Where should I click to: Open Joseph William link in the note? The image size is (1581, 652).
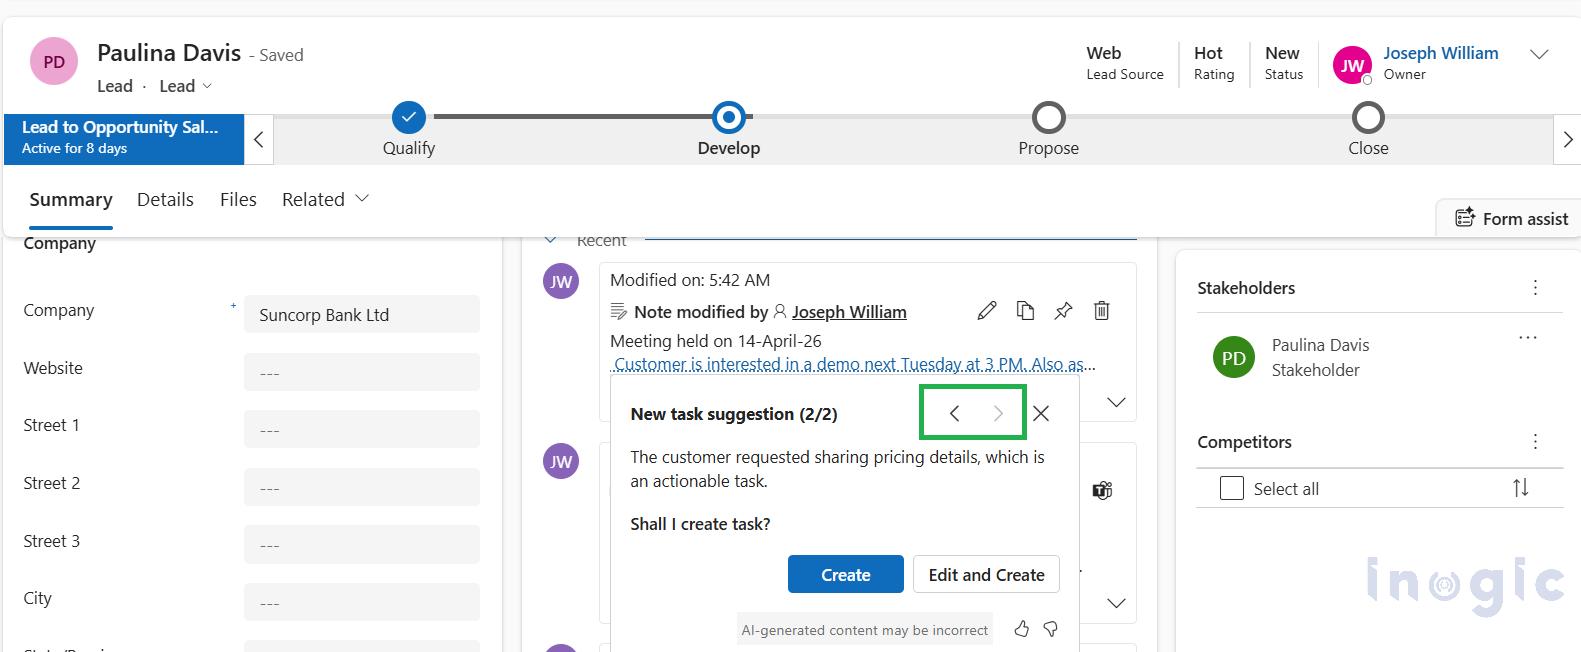pyautogui.click(x=849, y=312)
